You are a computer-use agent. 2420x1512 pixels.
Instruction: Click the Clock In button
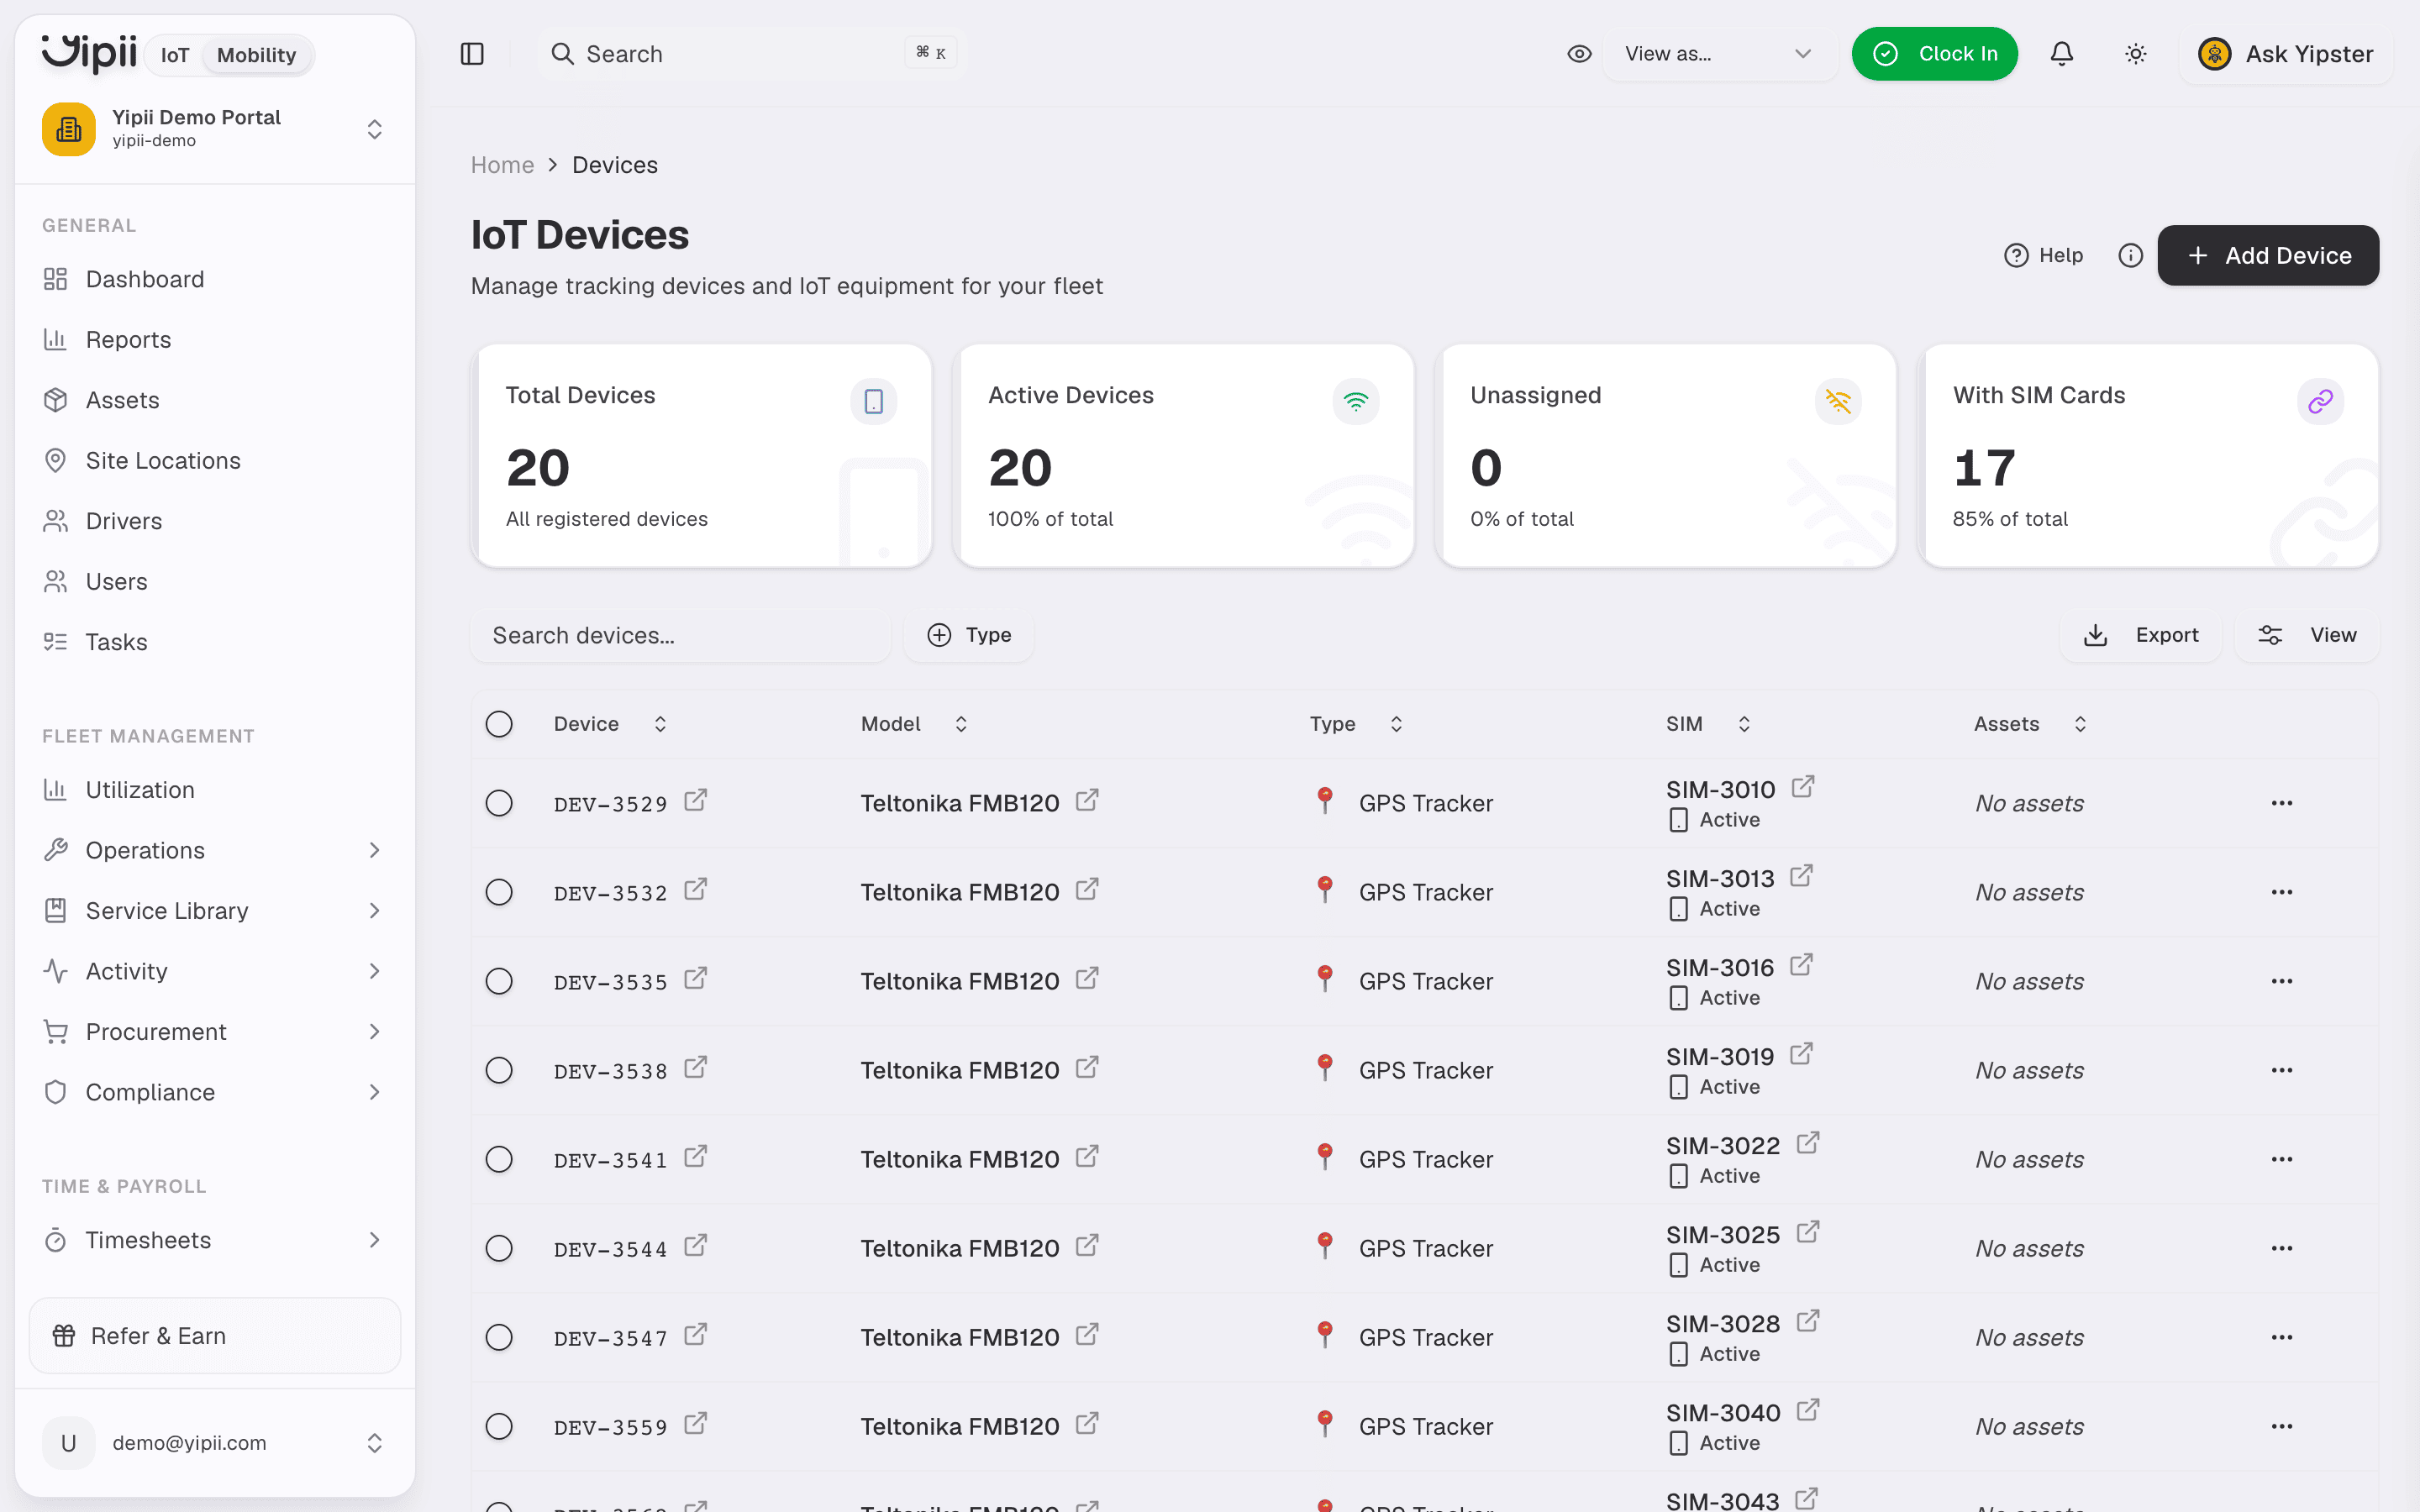pos(1934,54)
